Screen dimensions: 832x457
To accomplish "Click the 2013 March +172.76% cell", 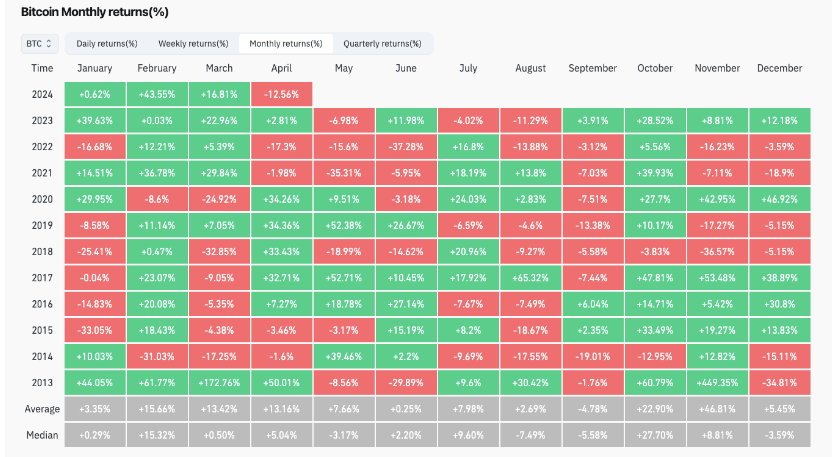I will [219, 383].
